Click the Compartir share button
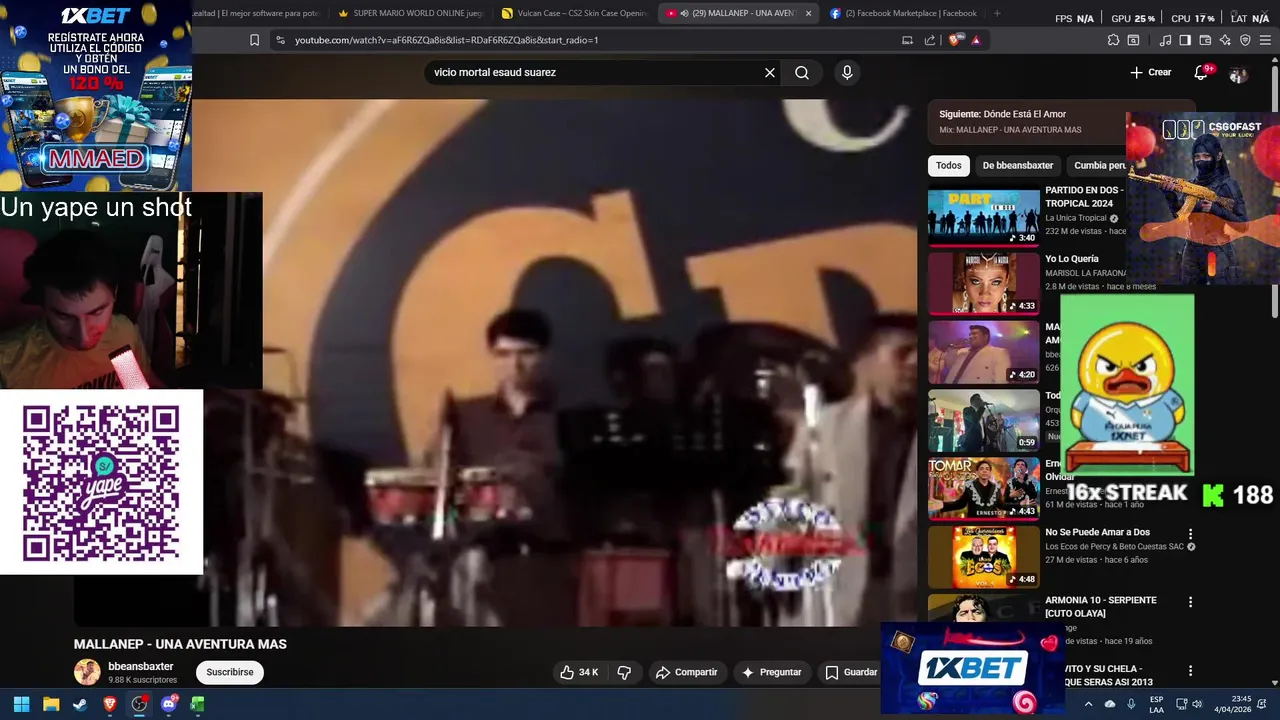Image resolution: width=1280 pixels, height=720 pixels. pyautogui.click(x=686, y=672)
